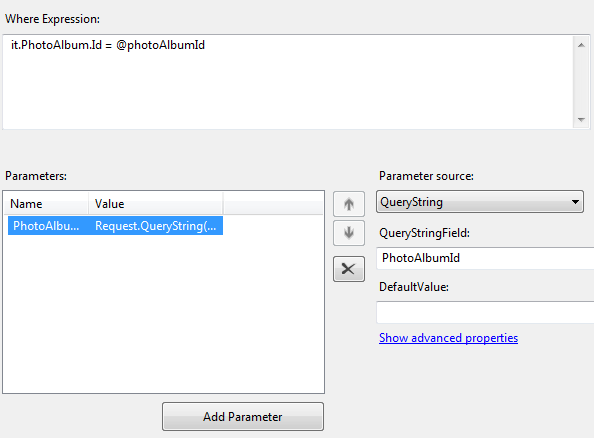This screenshot has width=594, height=438.
Task: Move selected parameter up with arrow icon
Action: (349, 204)
